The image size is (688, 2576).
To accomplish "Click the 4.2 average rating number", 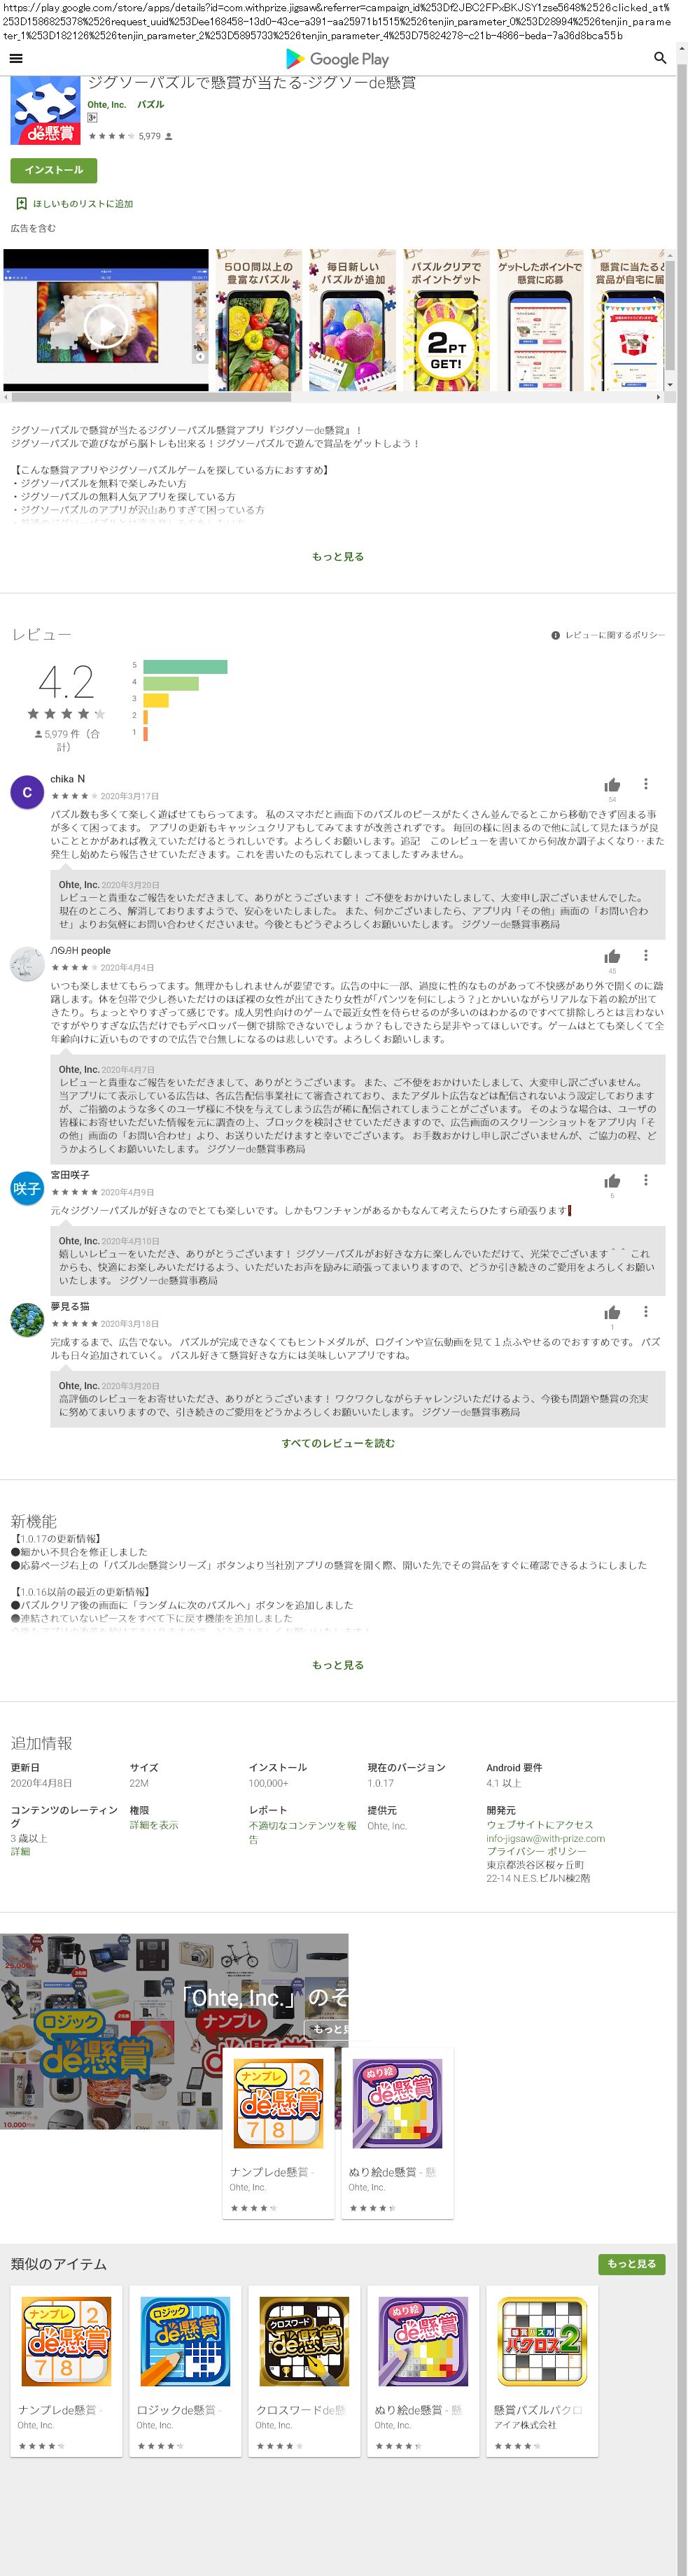I will point(66,682).
